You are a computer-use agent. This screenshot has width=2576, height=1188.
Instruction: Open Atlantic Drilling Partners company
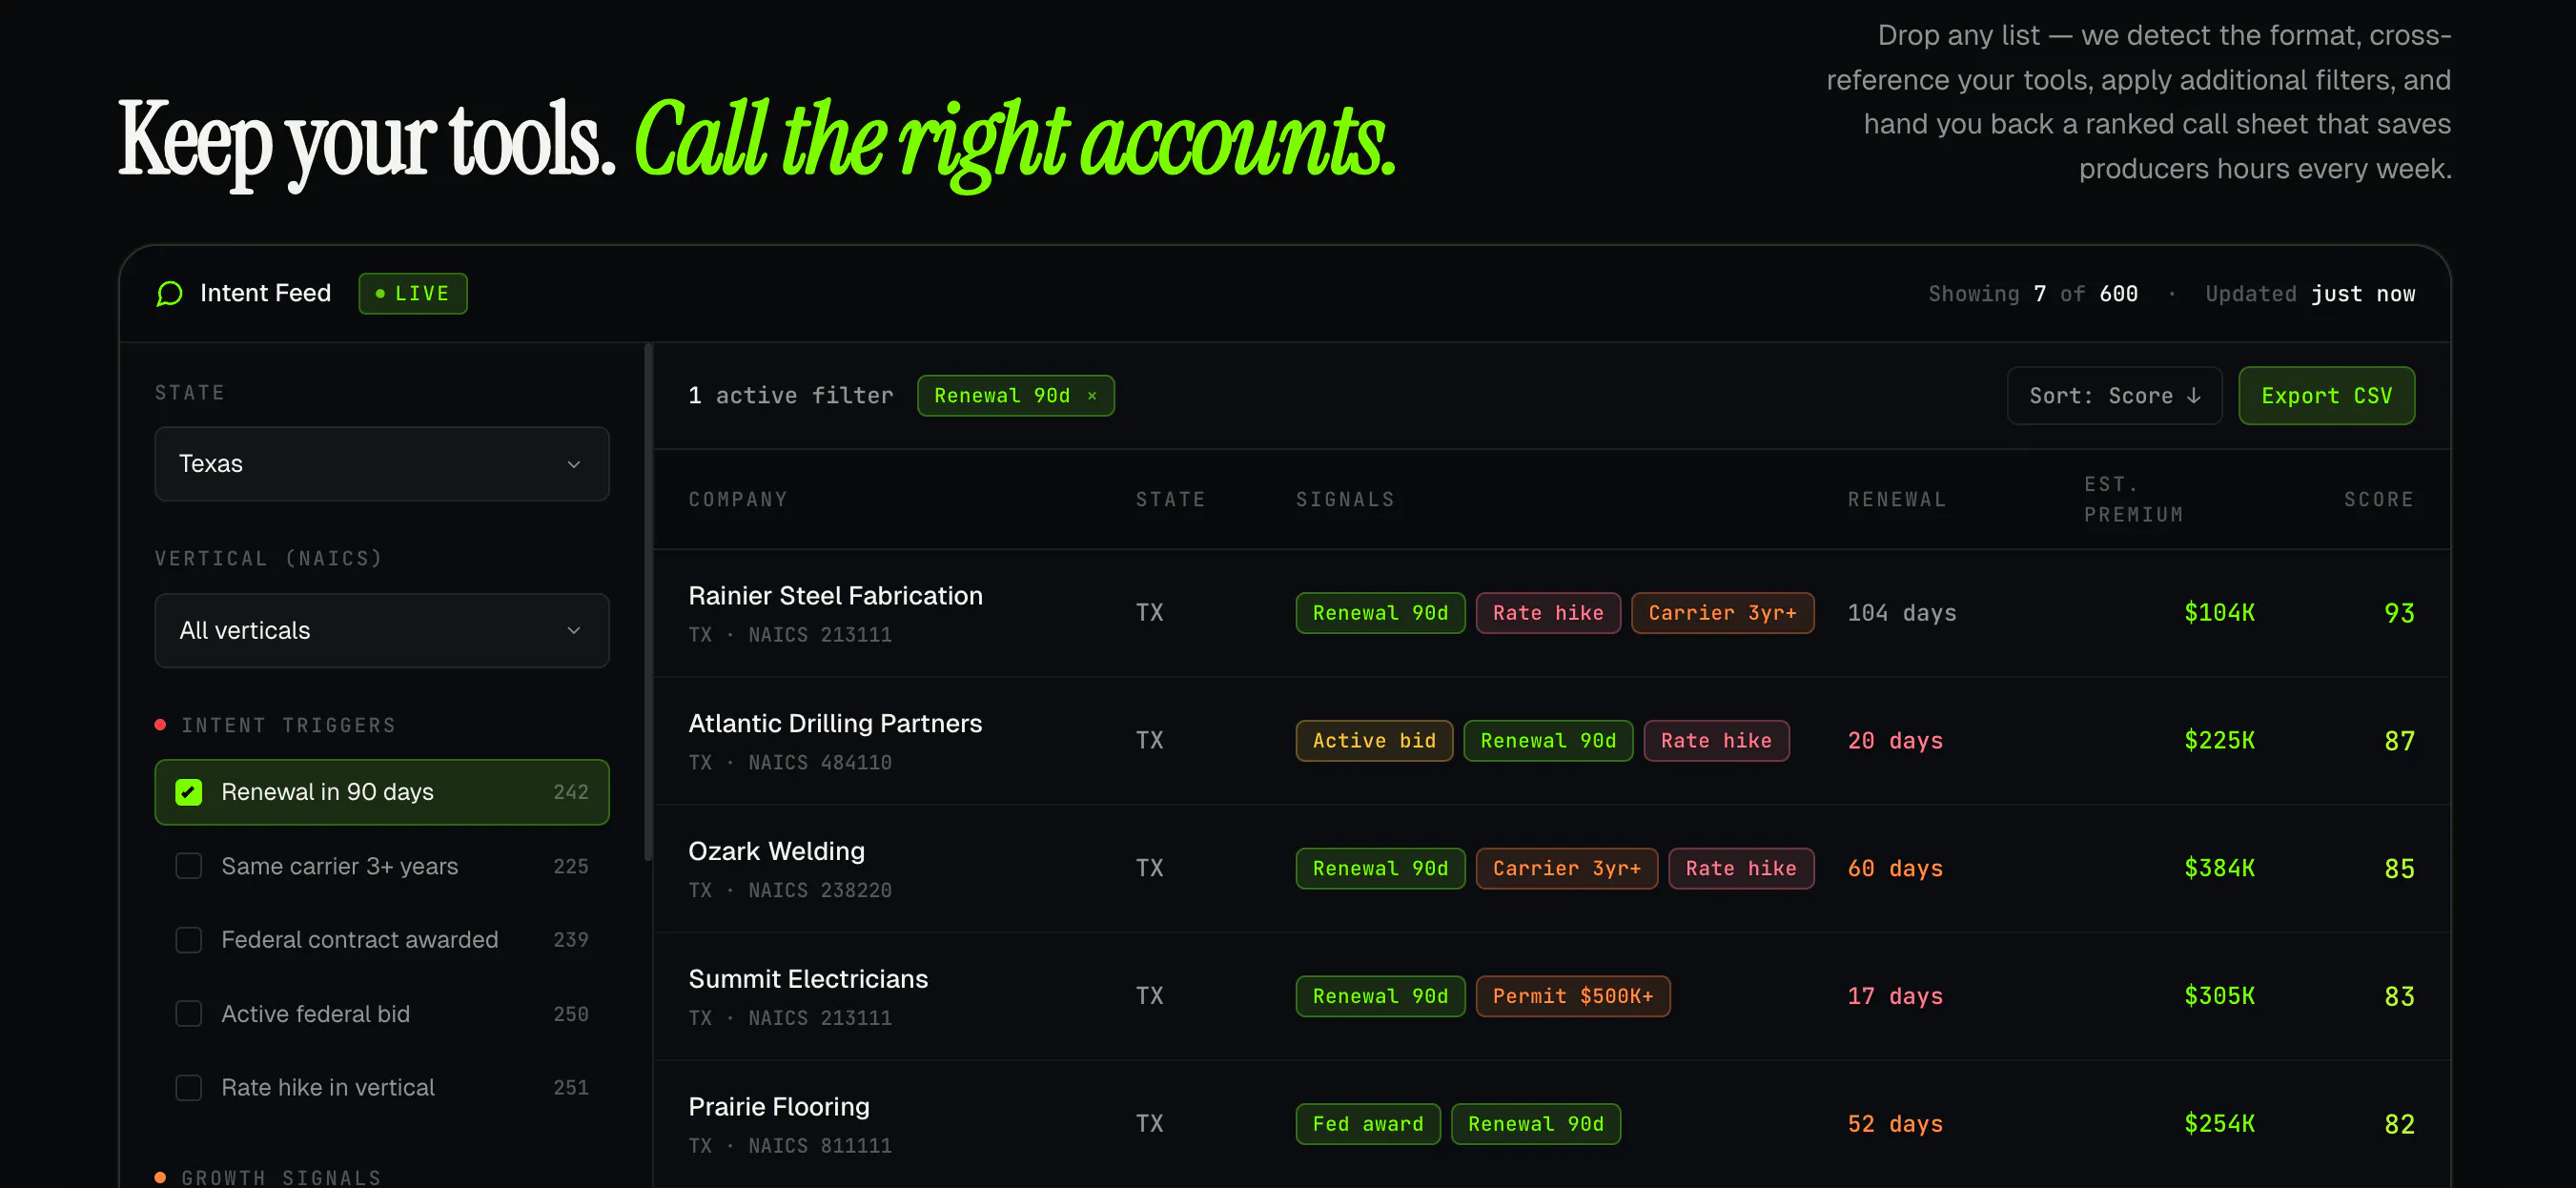(835, 723)
